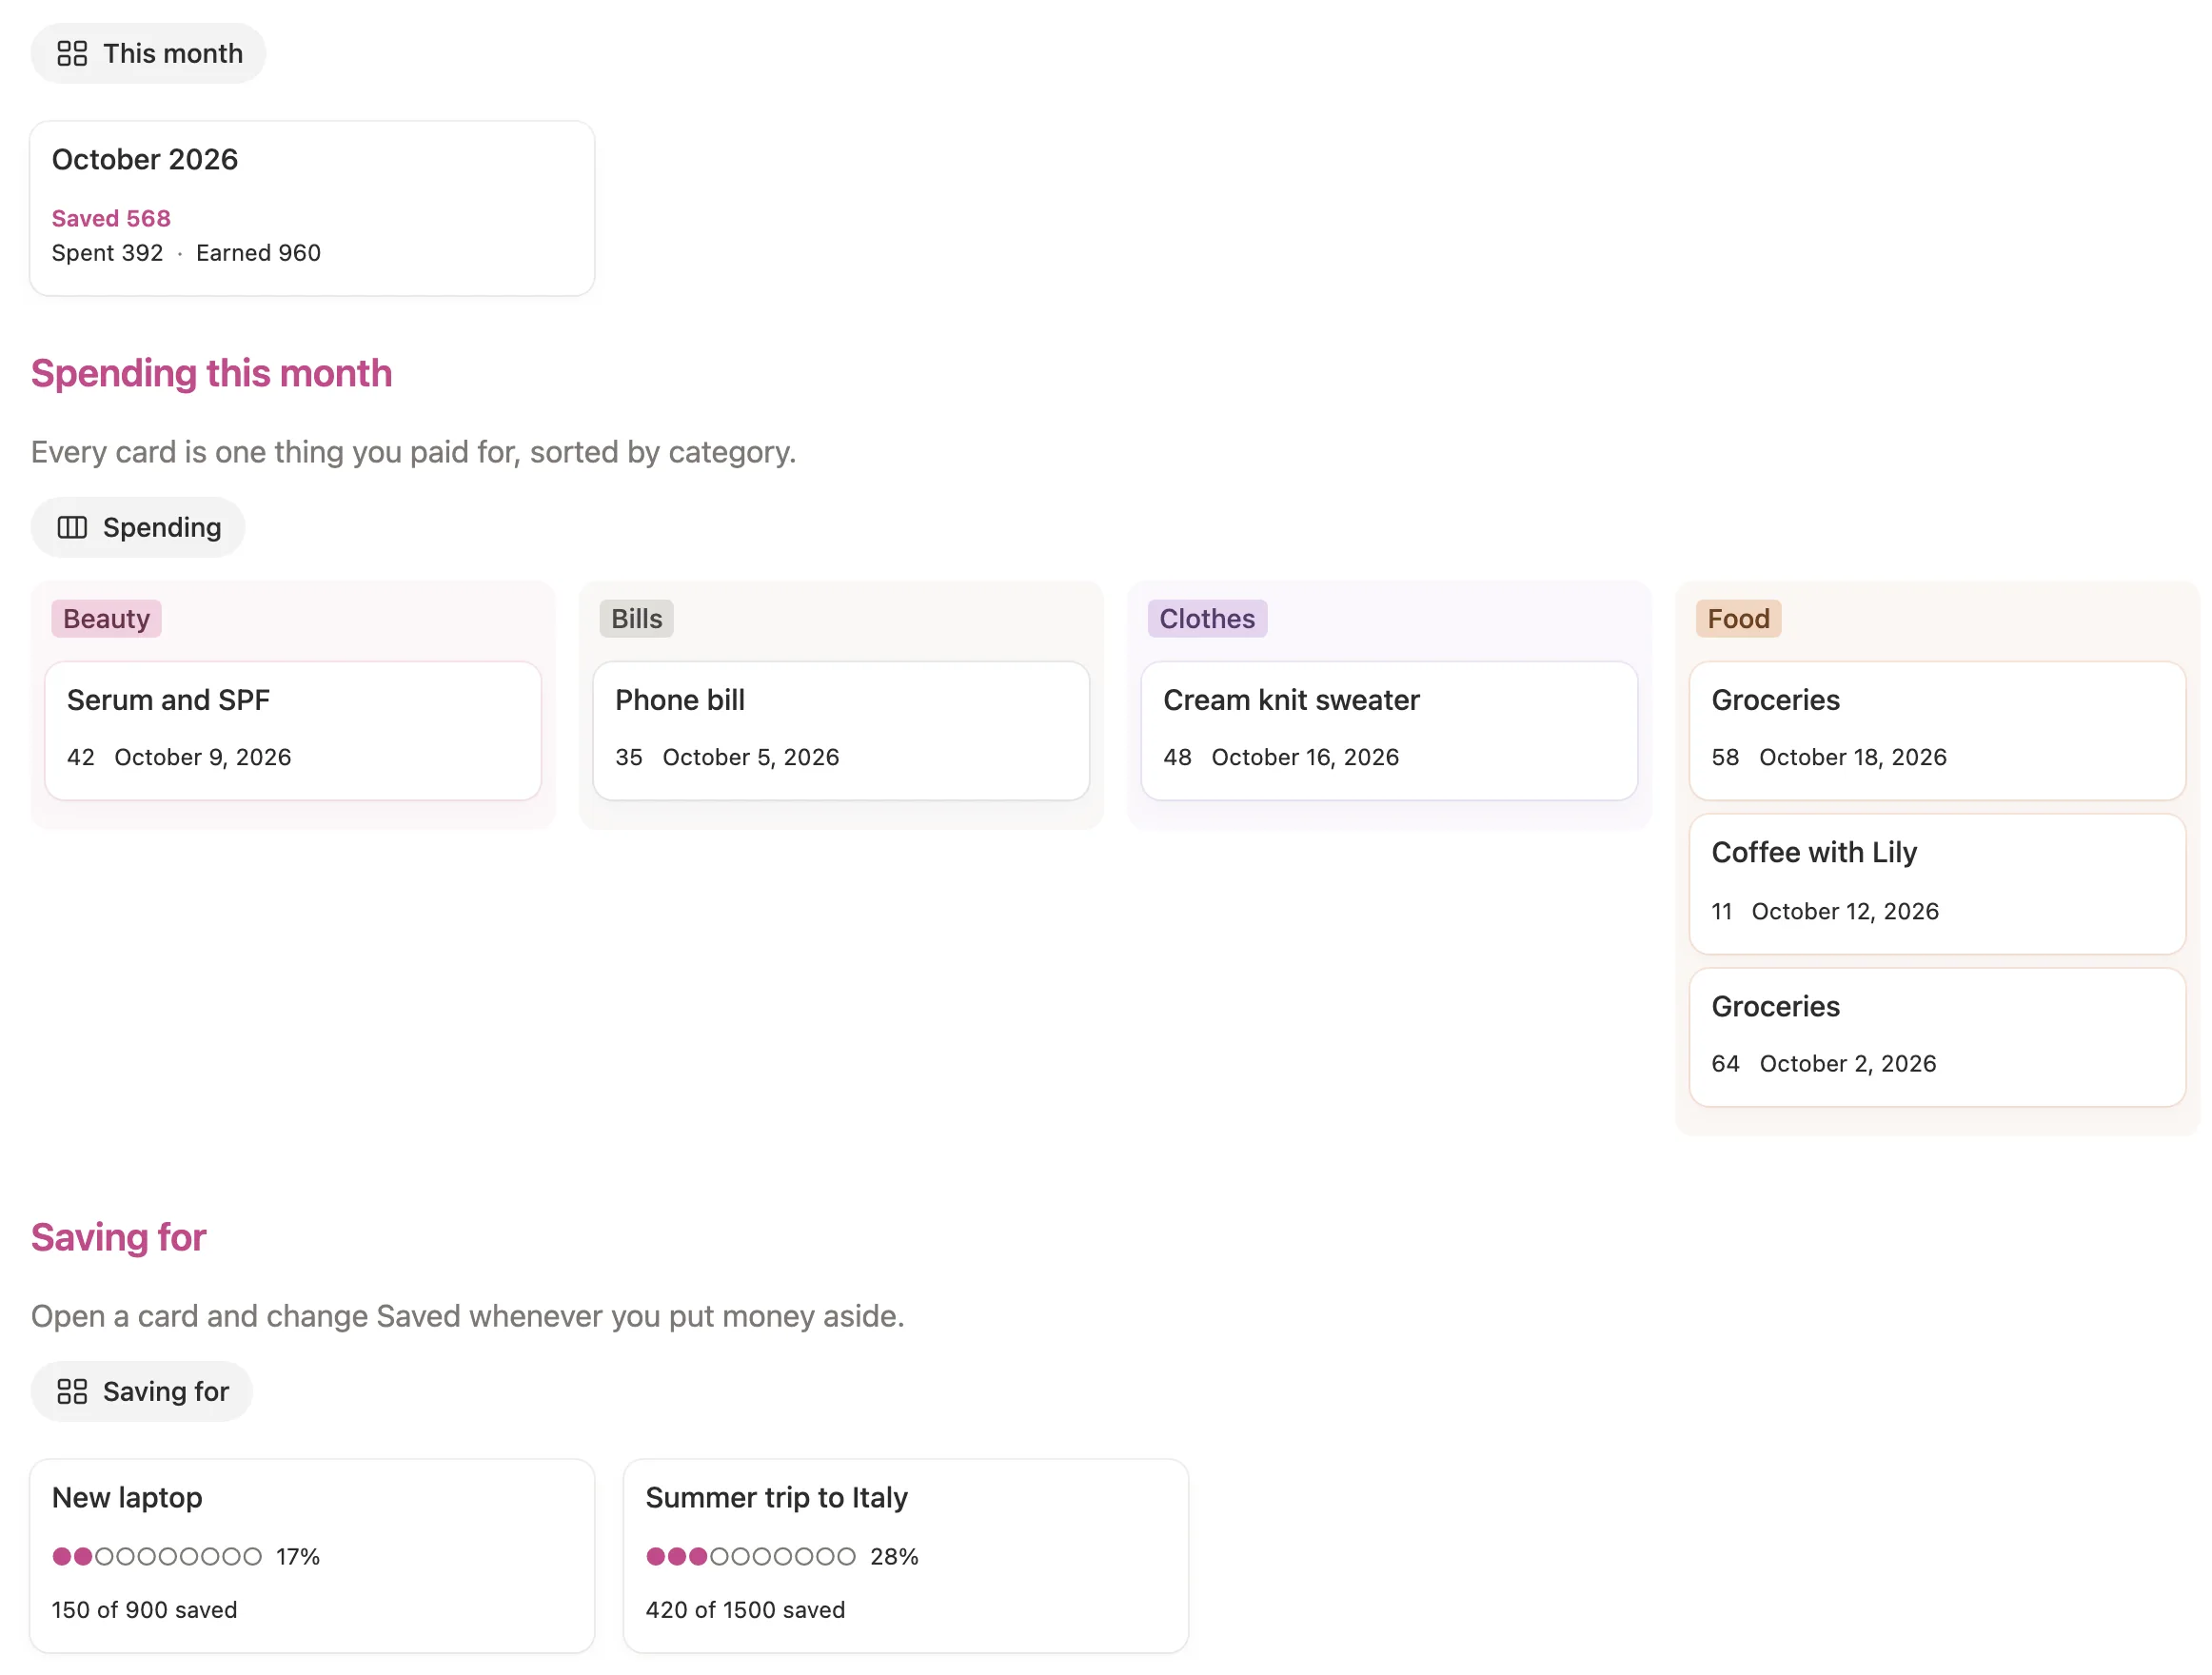This screenshot has width=2212, height=1675.
Task: Select the Beauty category tag
Action: 106,619
